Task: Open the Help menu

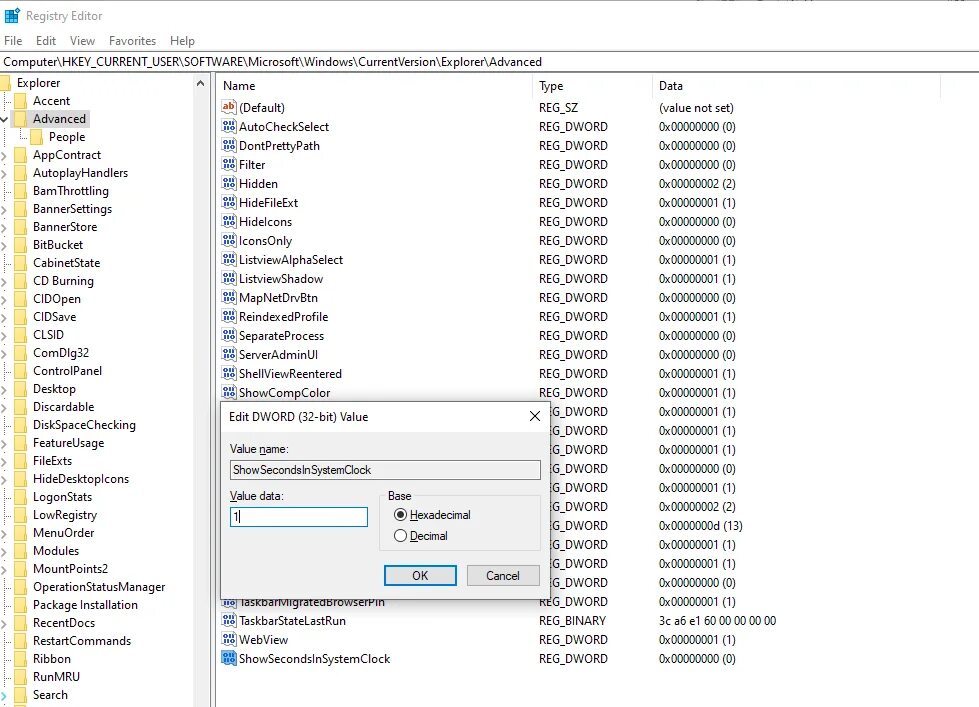Action: click(x=182, y=41)
